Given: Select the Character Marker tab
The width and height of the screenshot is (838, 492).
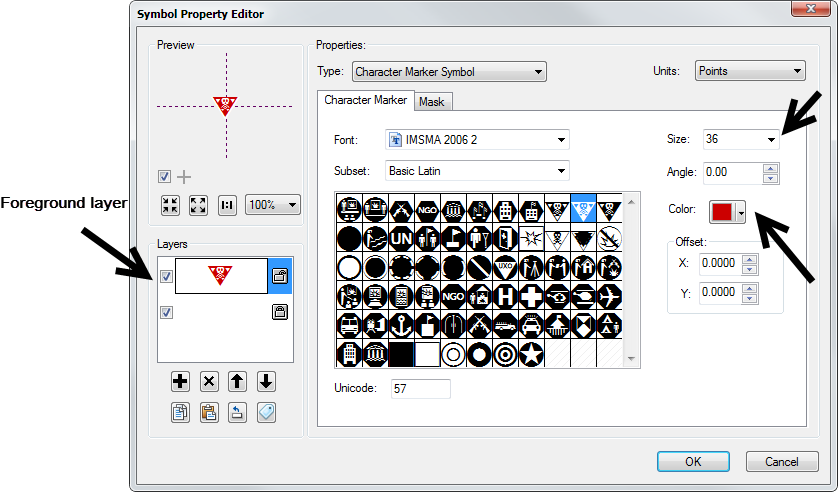Looking at the screenshot, I should coord(365,101).
